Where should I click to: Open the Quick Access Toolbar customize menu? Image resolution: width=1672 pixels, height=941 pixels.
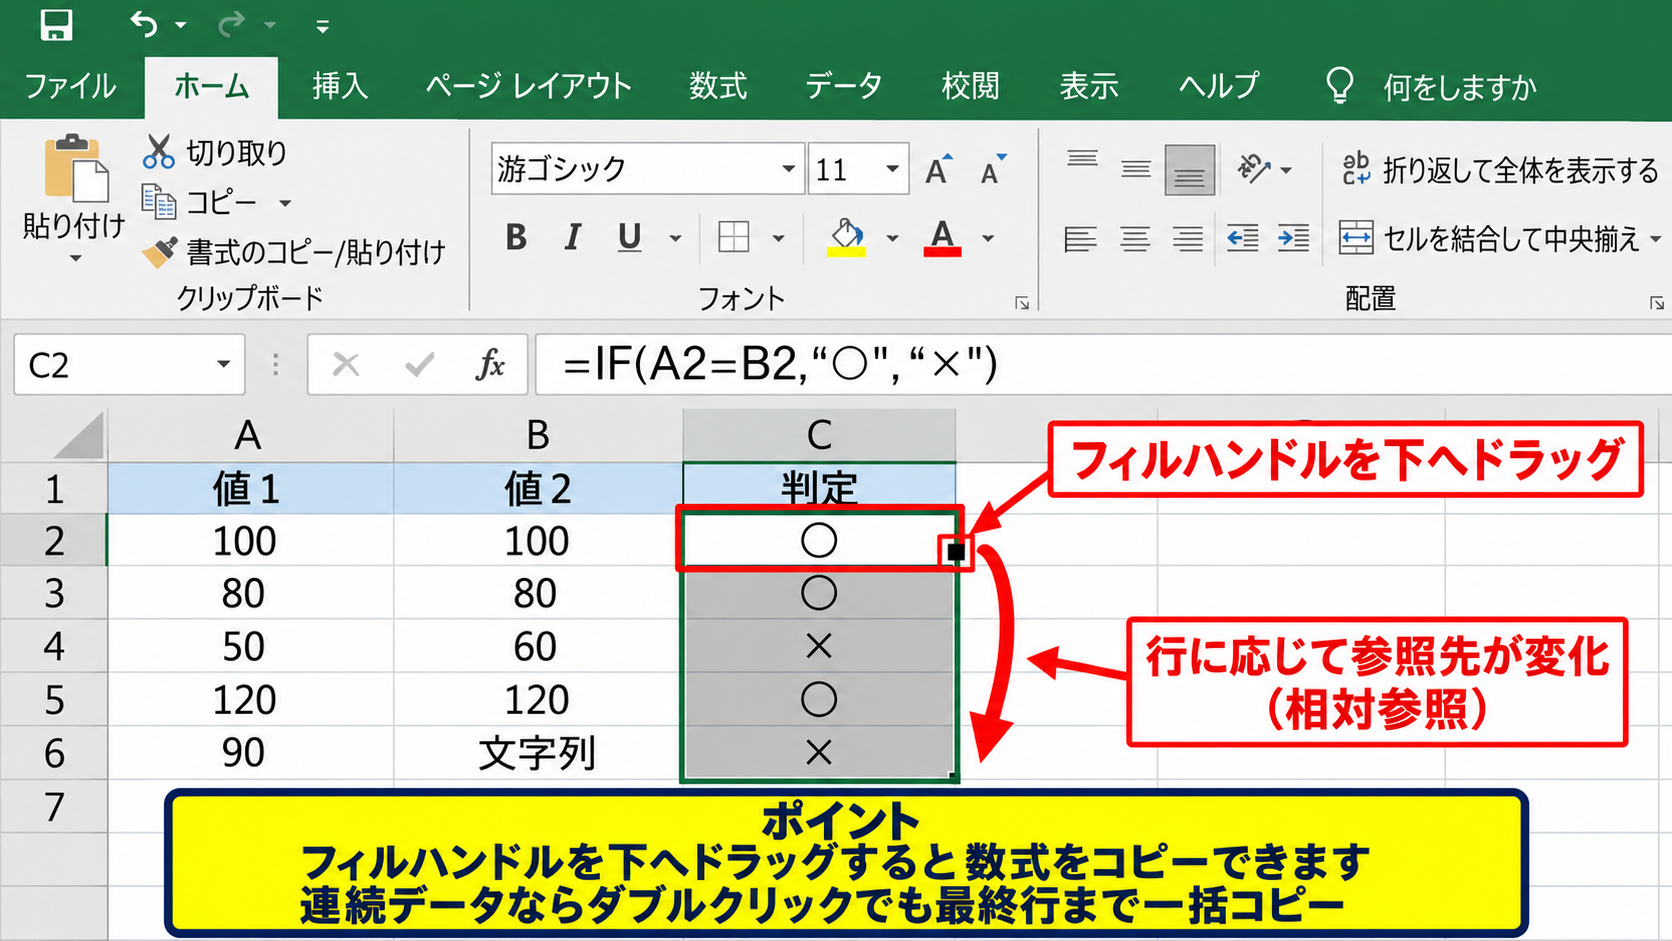coord(322,27)
